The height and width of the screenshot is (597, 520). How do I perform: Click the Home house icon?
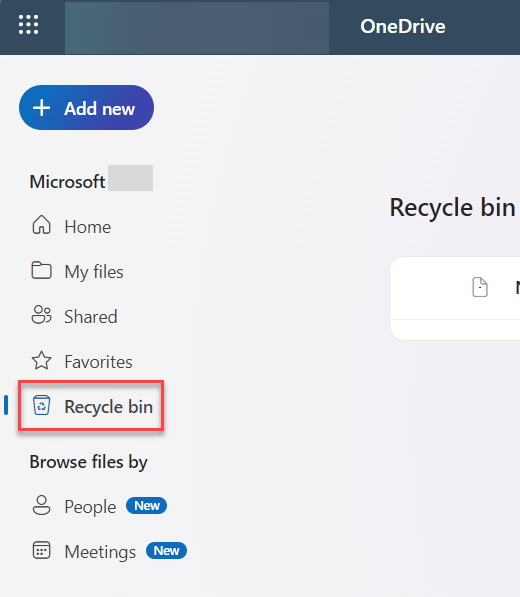tap(41, 225)
